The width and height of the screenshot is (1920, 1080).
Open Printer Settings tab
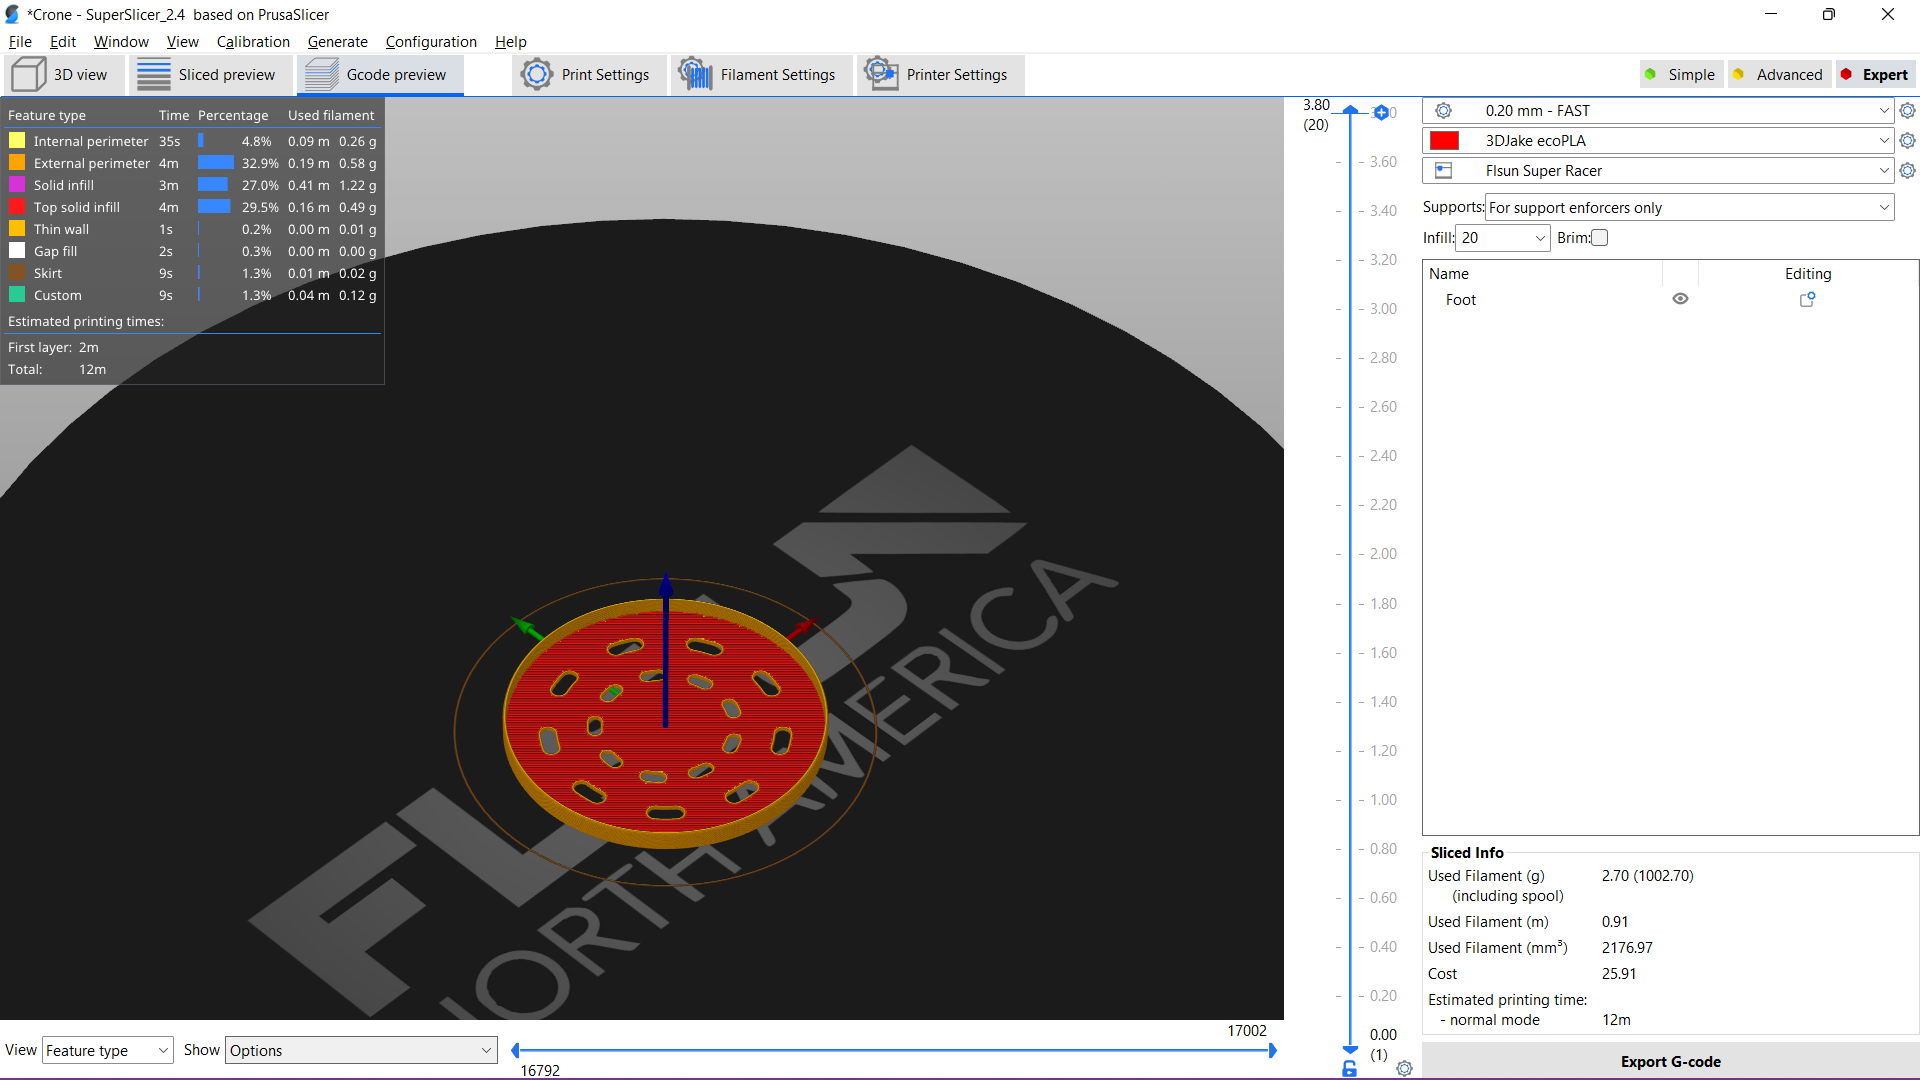coord(940,75)
